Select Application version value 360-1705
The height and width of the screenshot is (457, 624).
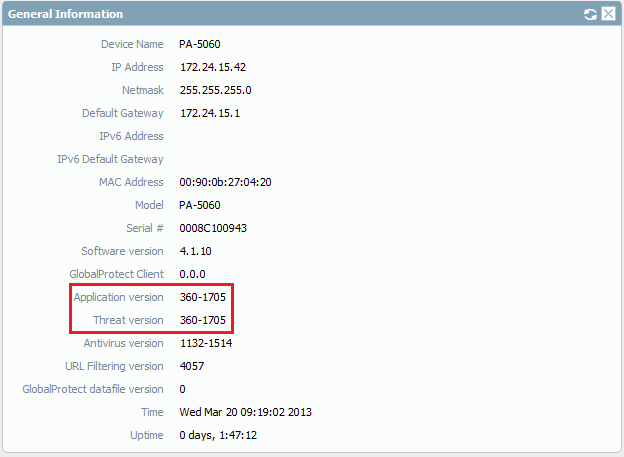[203, 297]
